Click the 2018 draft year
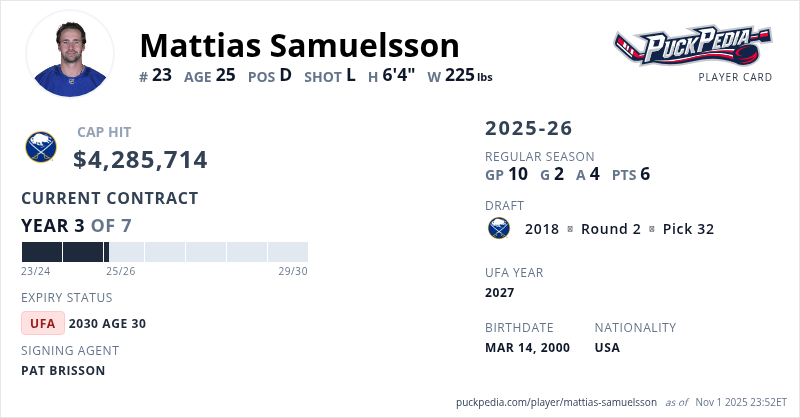Screen dimensions: 800x418 (x=542, y=229)
